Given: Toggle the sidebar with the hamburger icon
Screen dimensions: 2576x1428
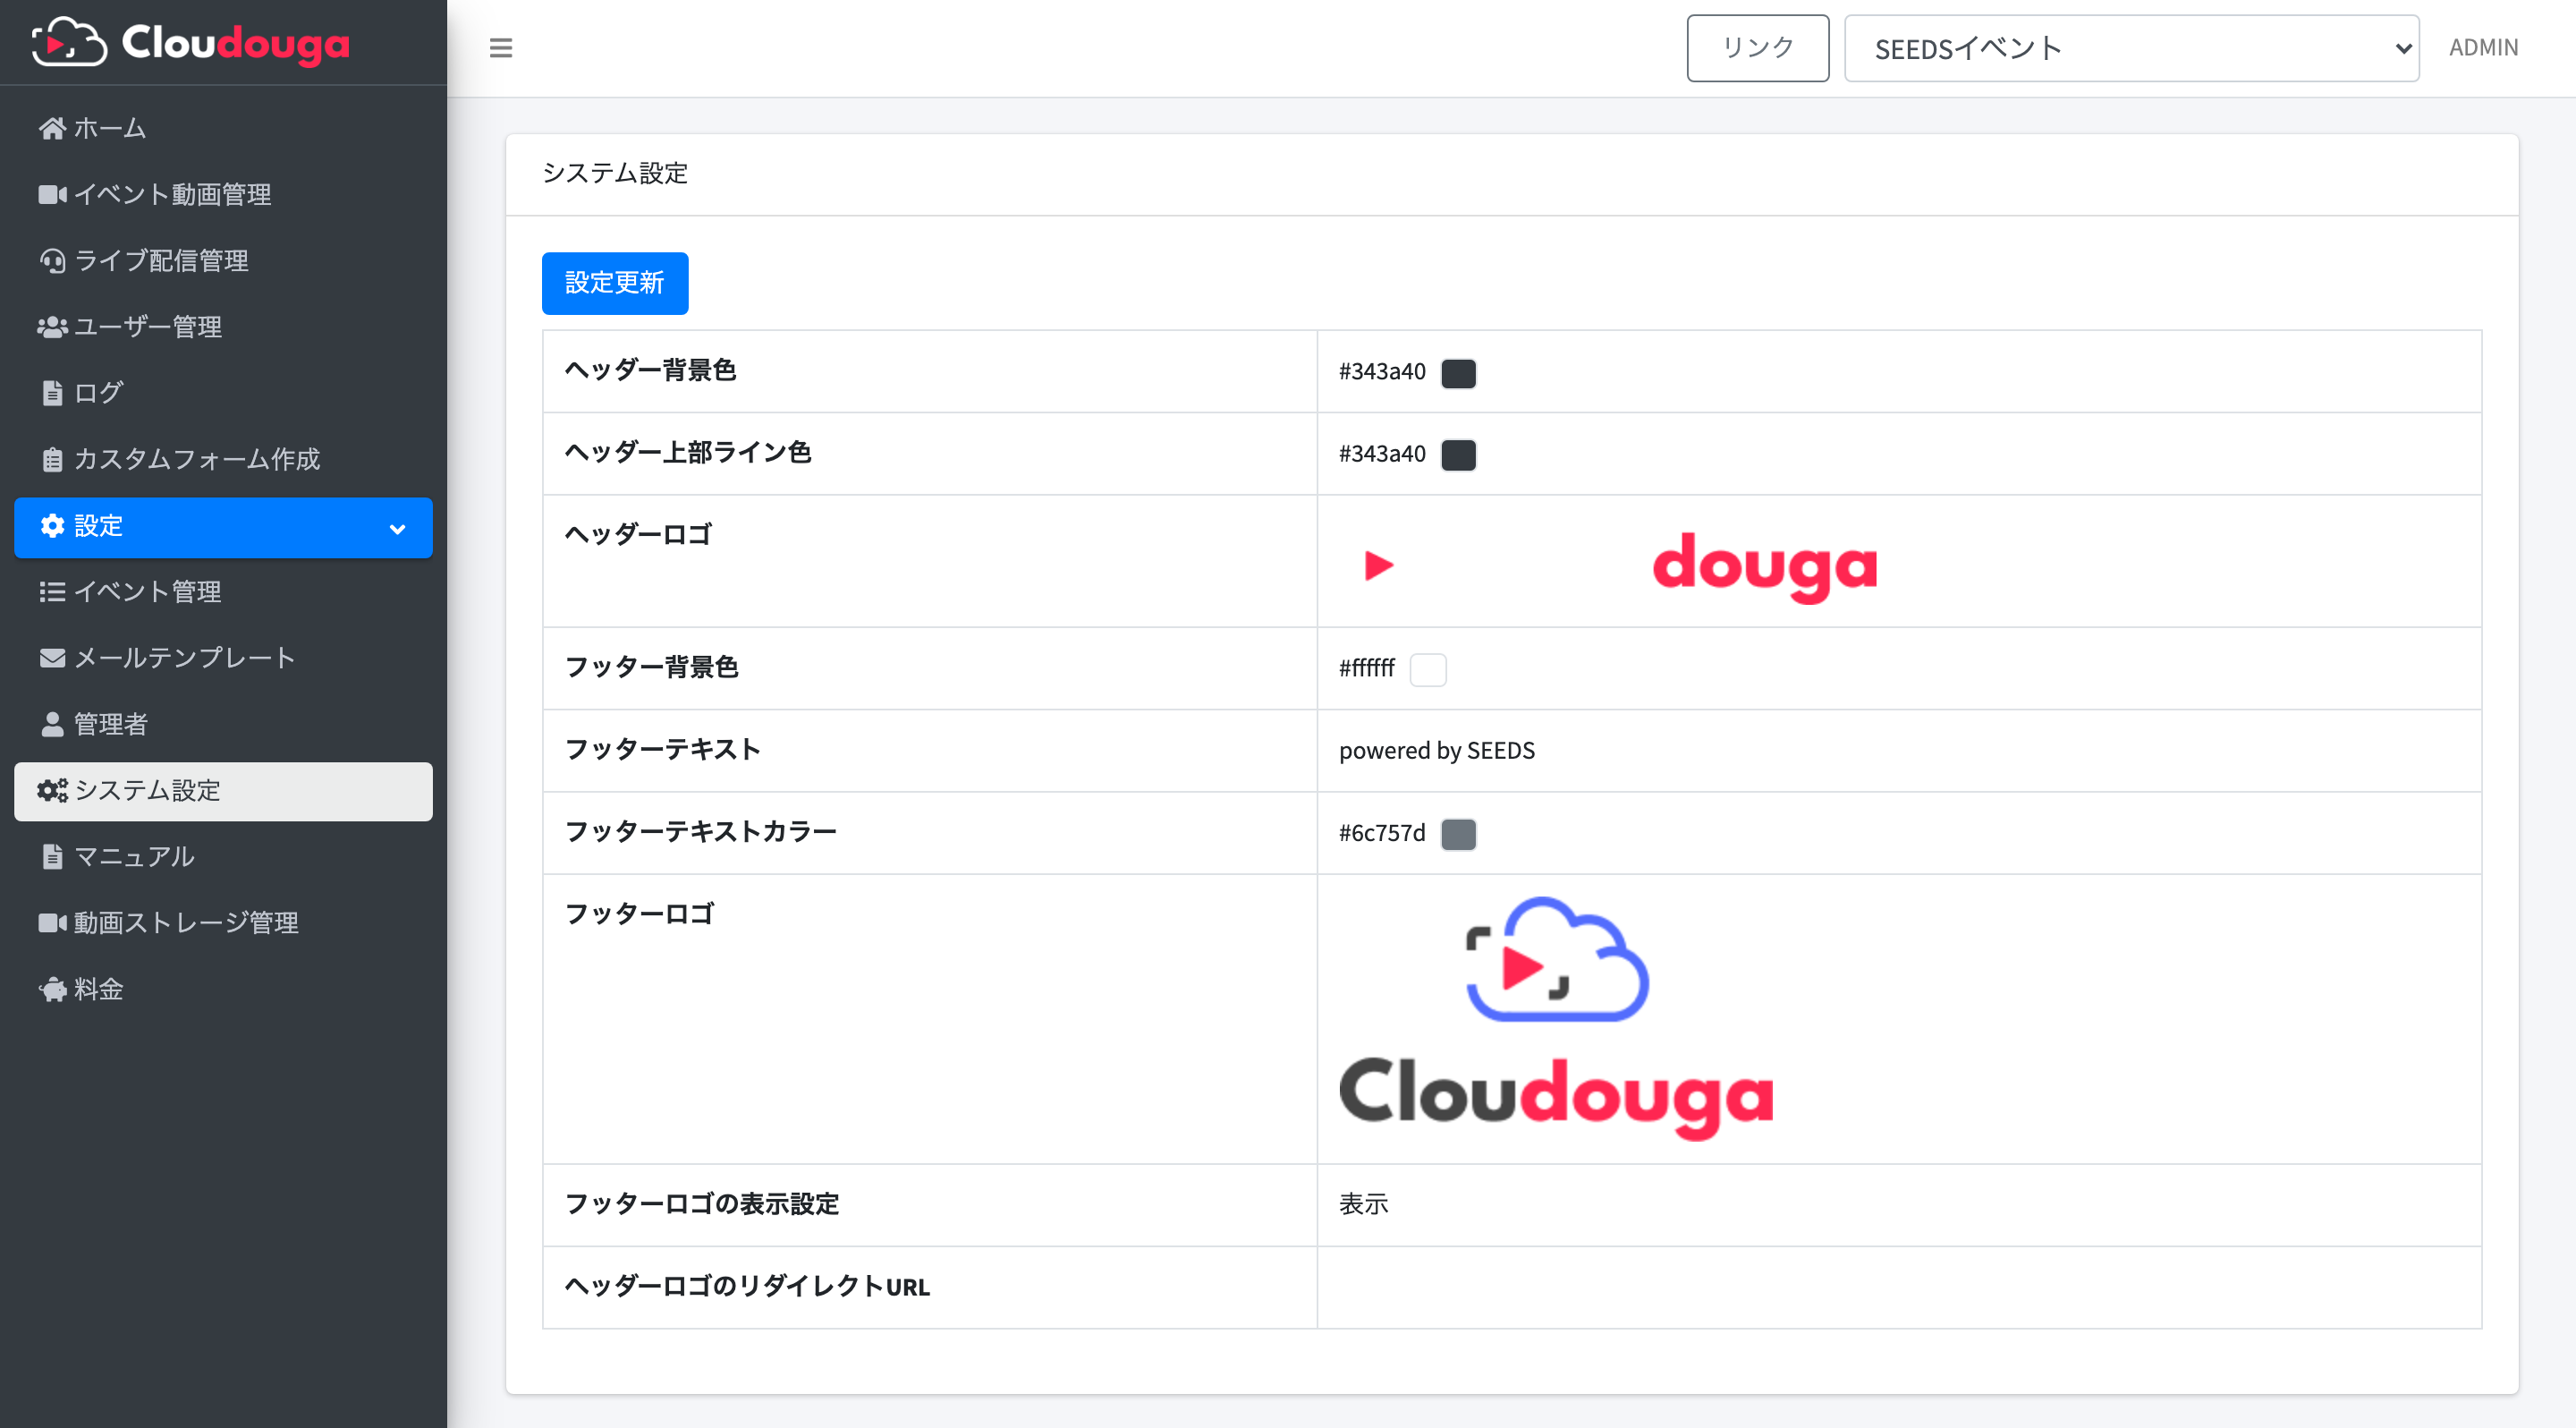Looking at the screenshot, I should [x=501, y=47].
